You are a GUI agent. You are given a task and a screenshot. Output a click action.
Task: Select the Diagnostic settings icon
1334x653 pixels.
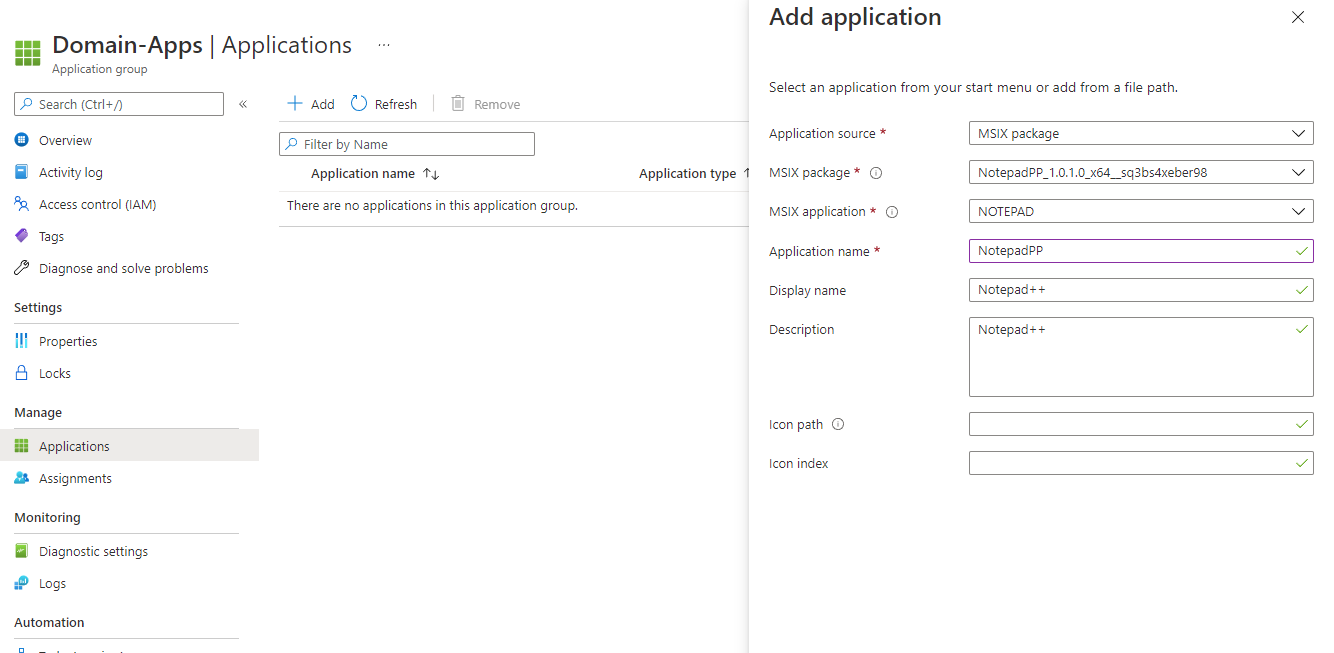click(x=21, y=550)
